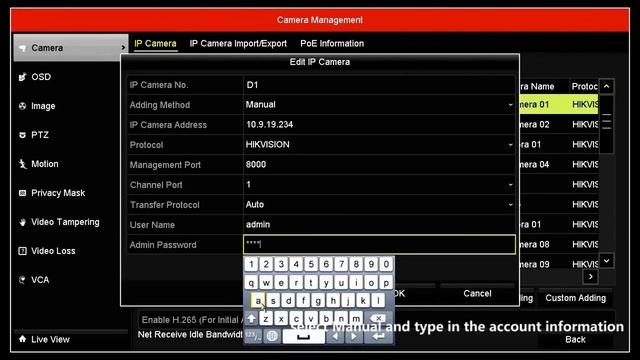The image size is (640, 360).
Task: Hit backspace key on virtual keyboard
Action: pos(378,318)
